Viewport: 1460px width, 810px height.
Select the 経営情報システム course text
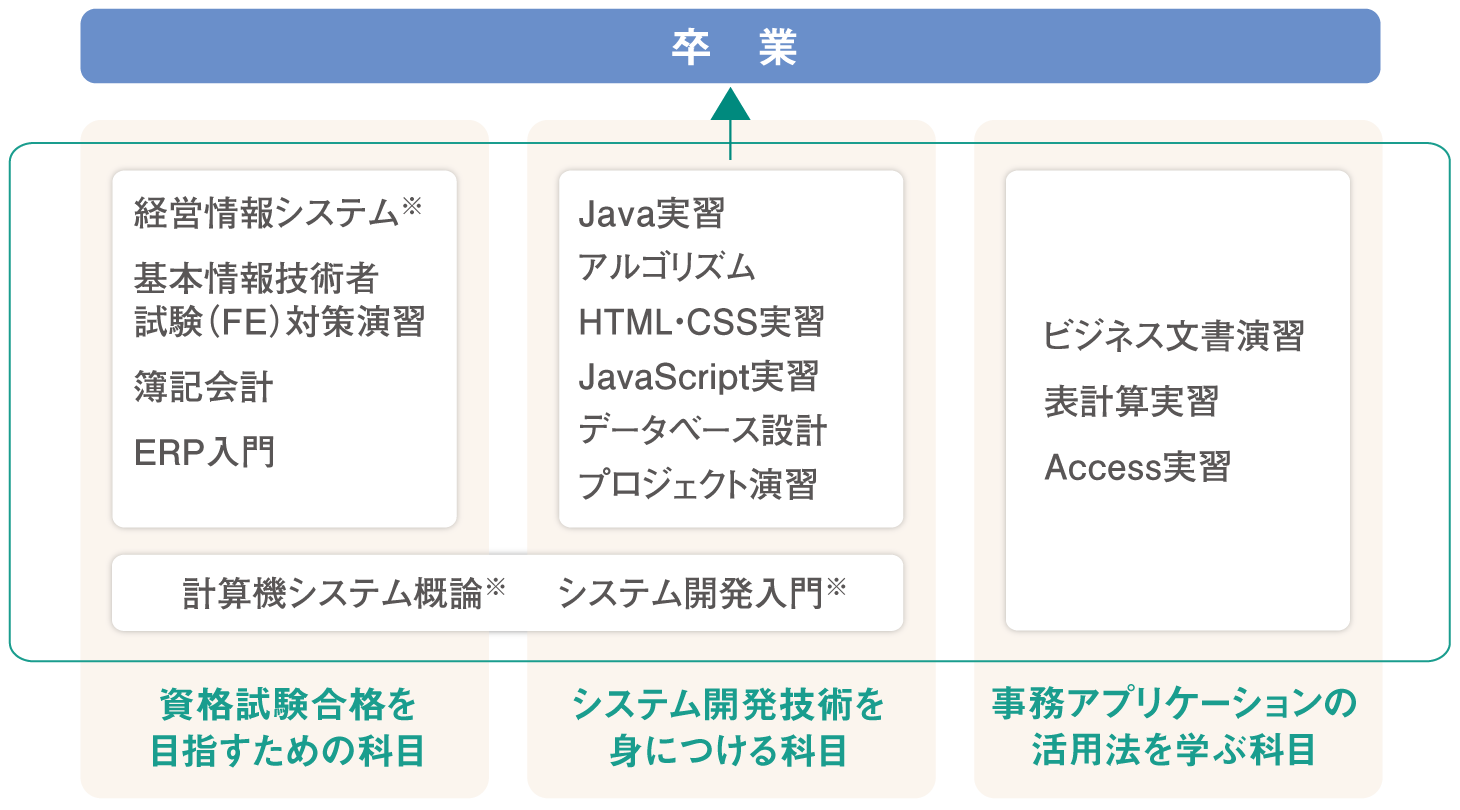(278, 213)
